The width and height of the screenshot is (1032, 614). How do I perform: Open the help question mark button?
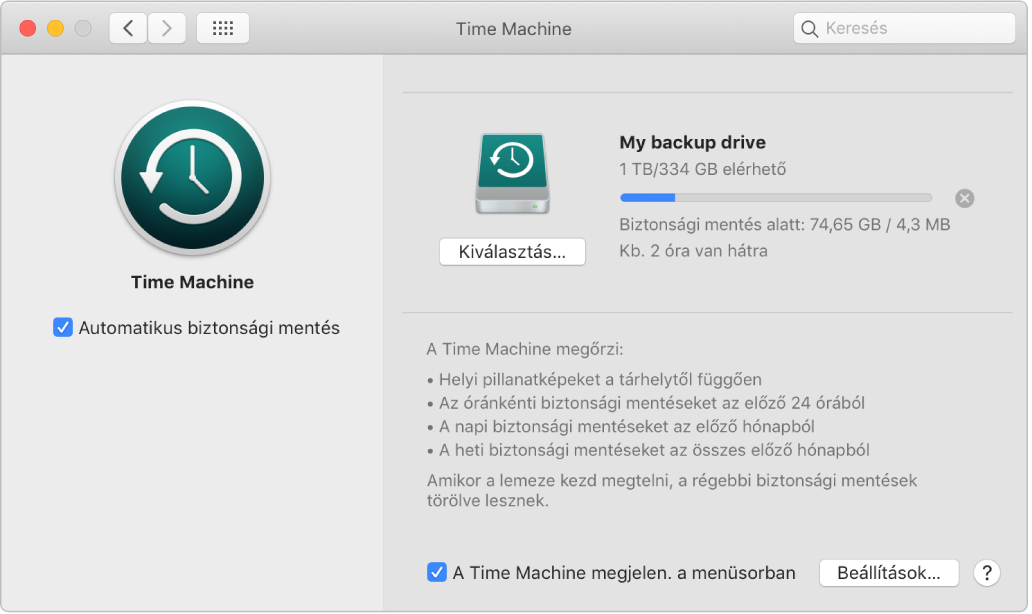986,573
